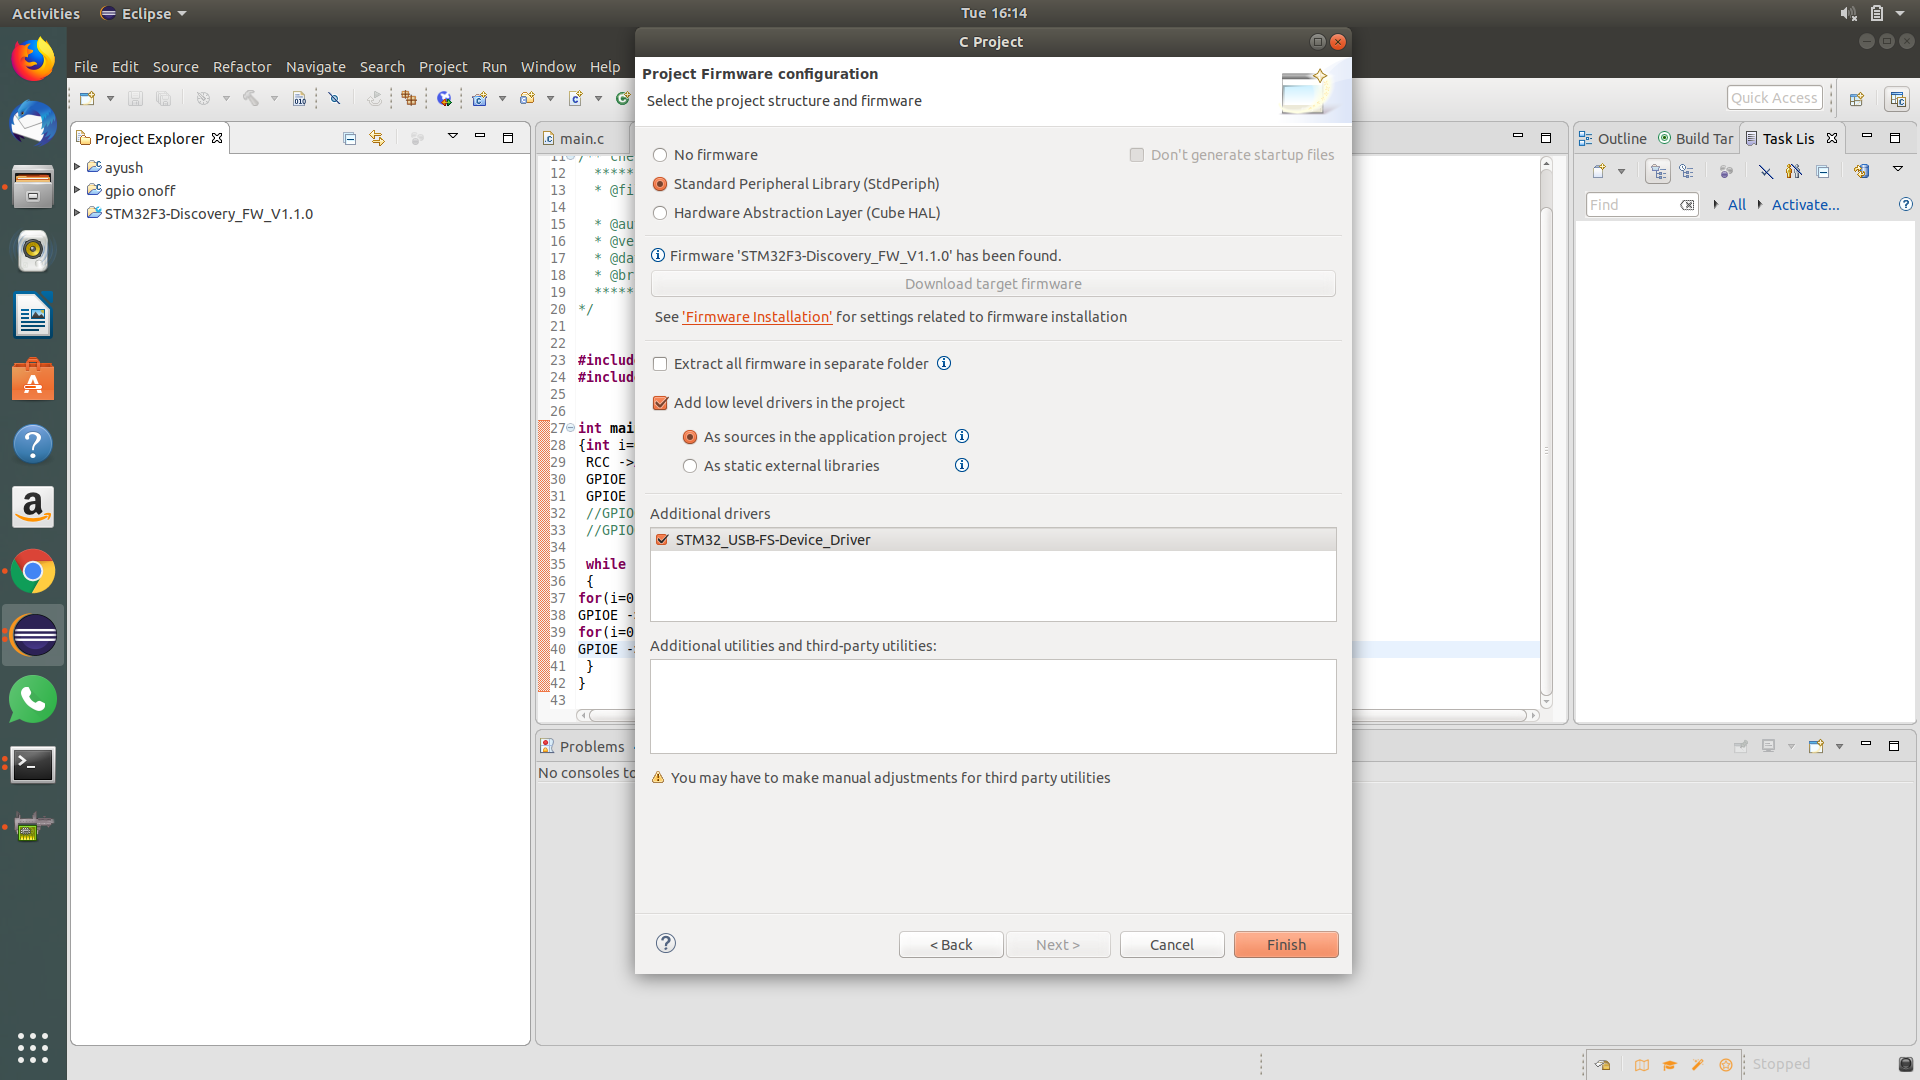
Task: Open the 'Firmware Installation' link
Action: (x=757, y=317)
